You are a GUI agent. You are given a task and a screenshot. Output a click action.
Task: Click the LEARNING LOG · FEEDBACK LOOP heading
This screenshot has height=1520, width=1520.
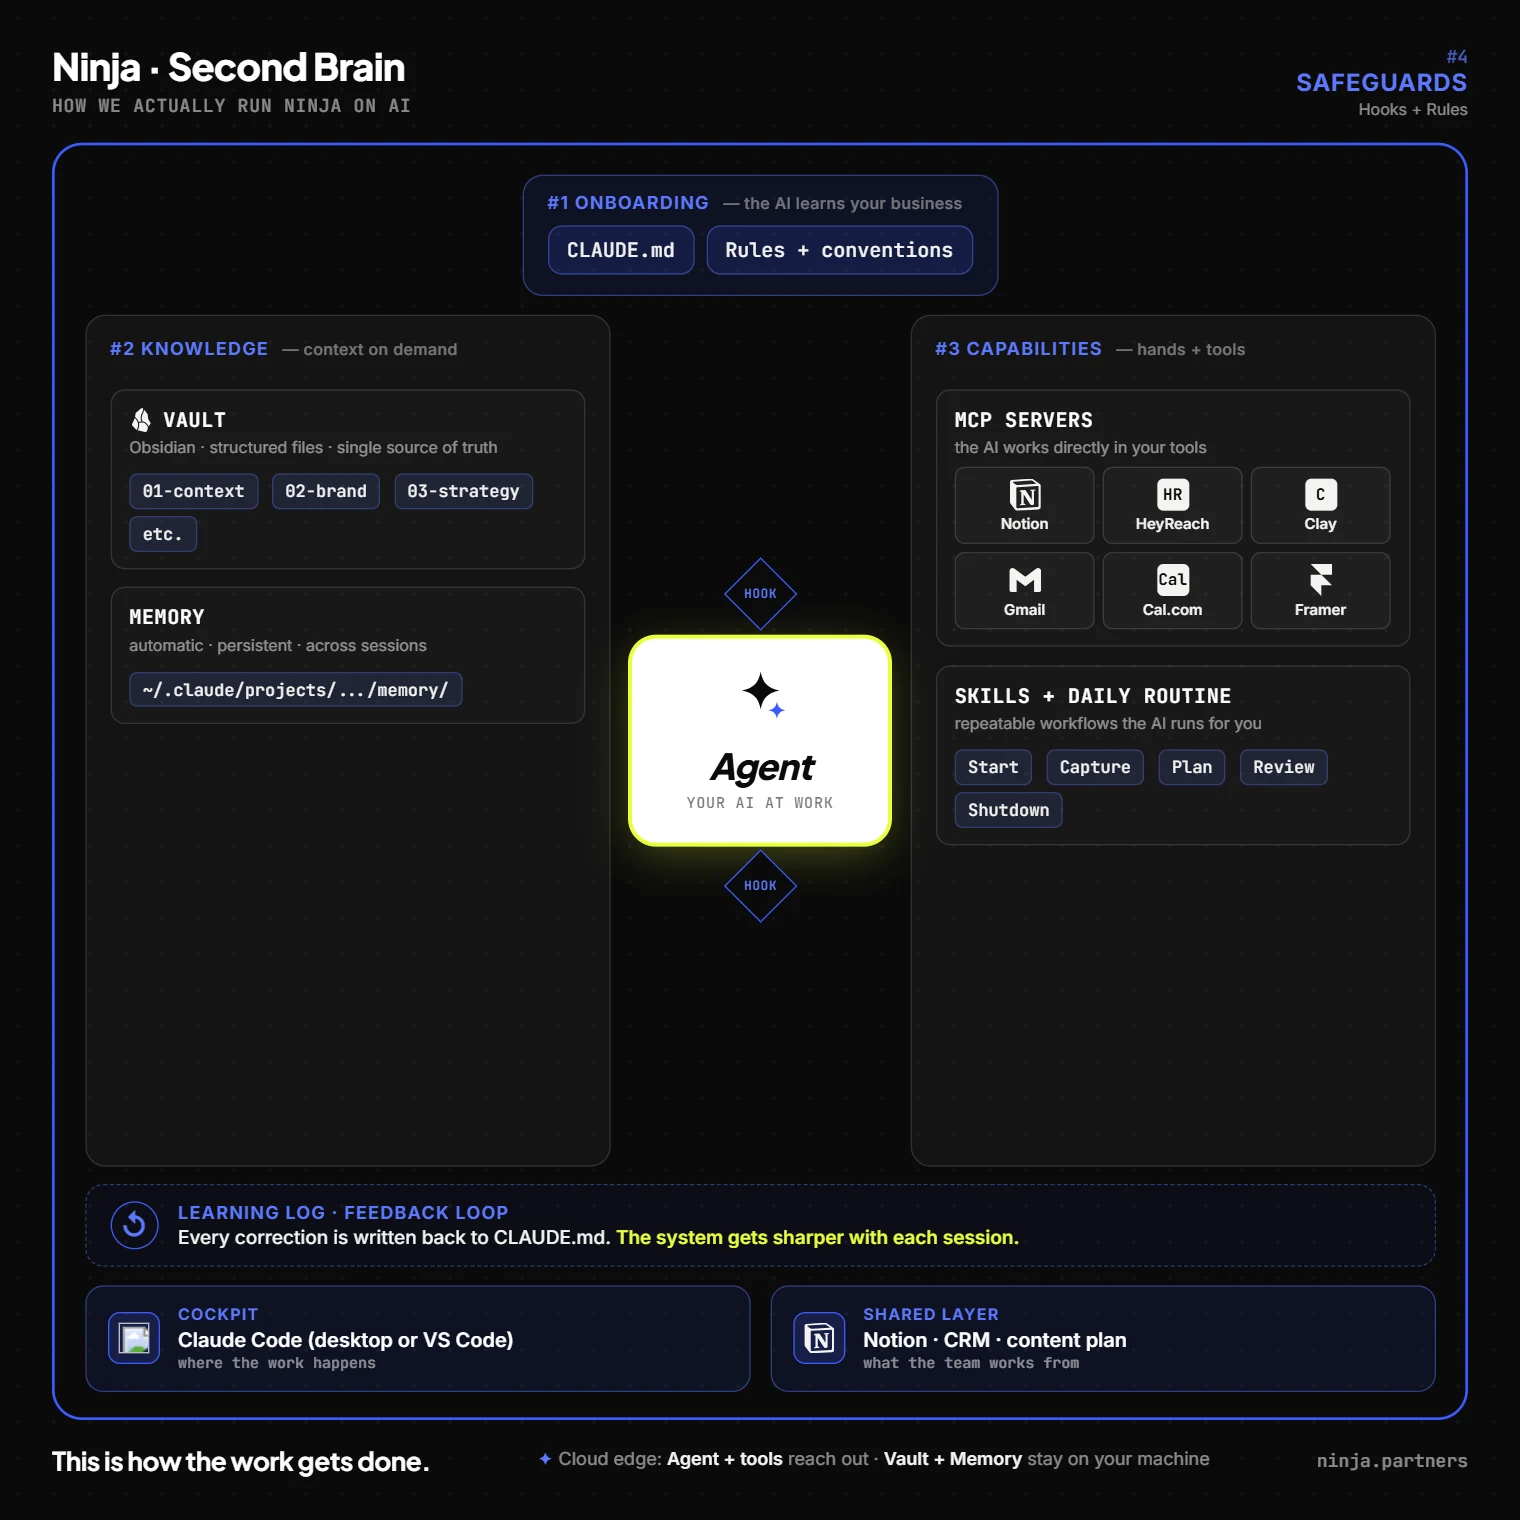coord(343,1213)
